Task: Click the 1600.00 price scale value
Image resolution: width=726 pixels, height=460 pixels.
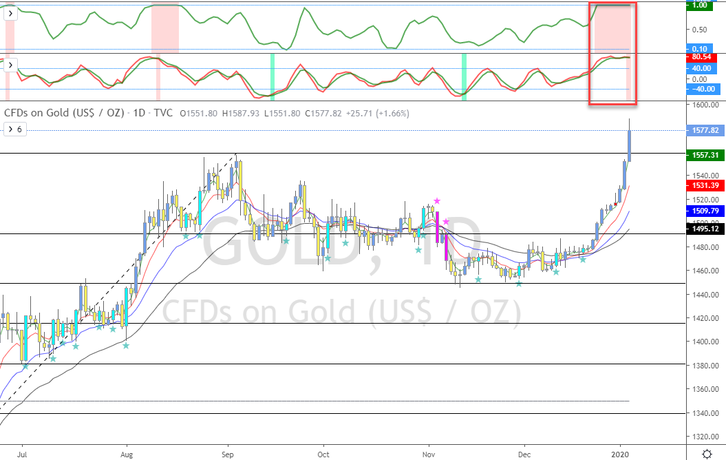Action: [x=706, y=105]
